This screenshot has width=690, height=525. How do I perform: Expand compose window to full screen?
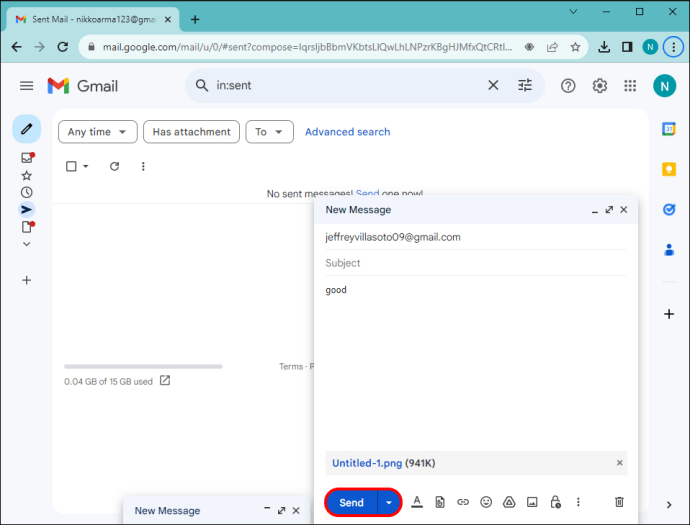pyautogui.click(x=609, y=210)
